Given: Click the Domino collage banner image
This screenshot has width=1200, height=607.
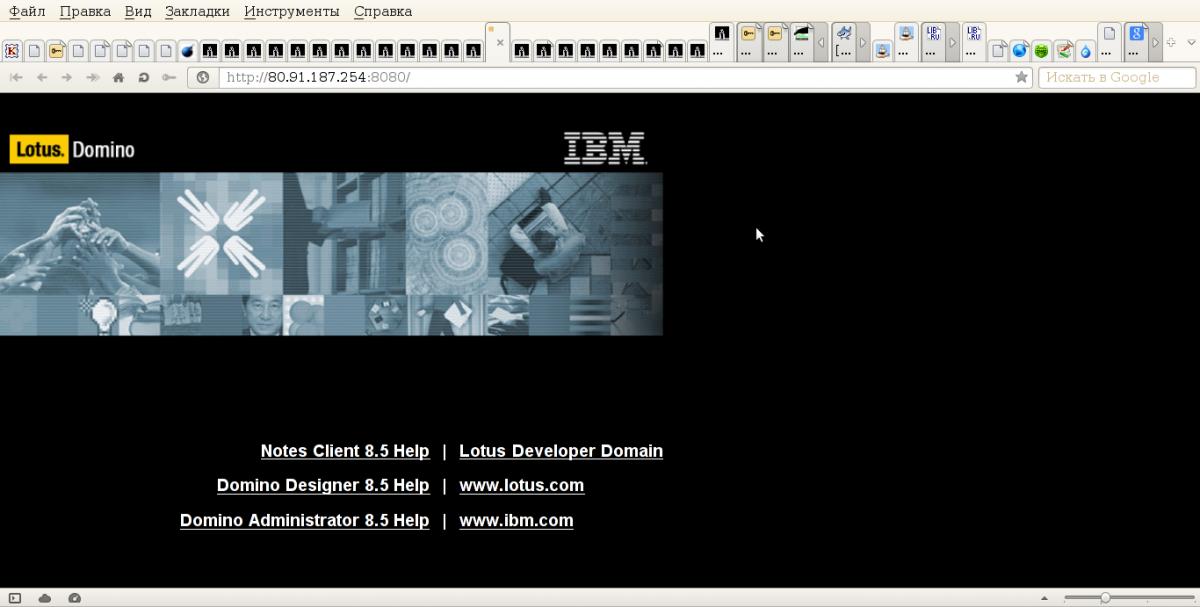Looking at the screenshot, I should [331, 254].
